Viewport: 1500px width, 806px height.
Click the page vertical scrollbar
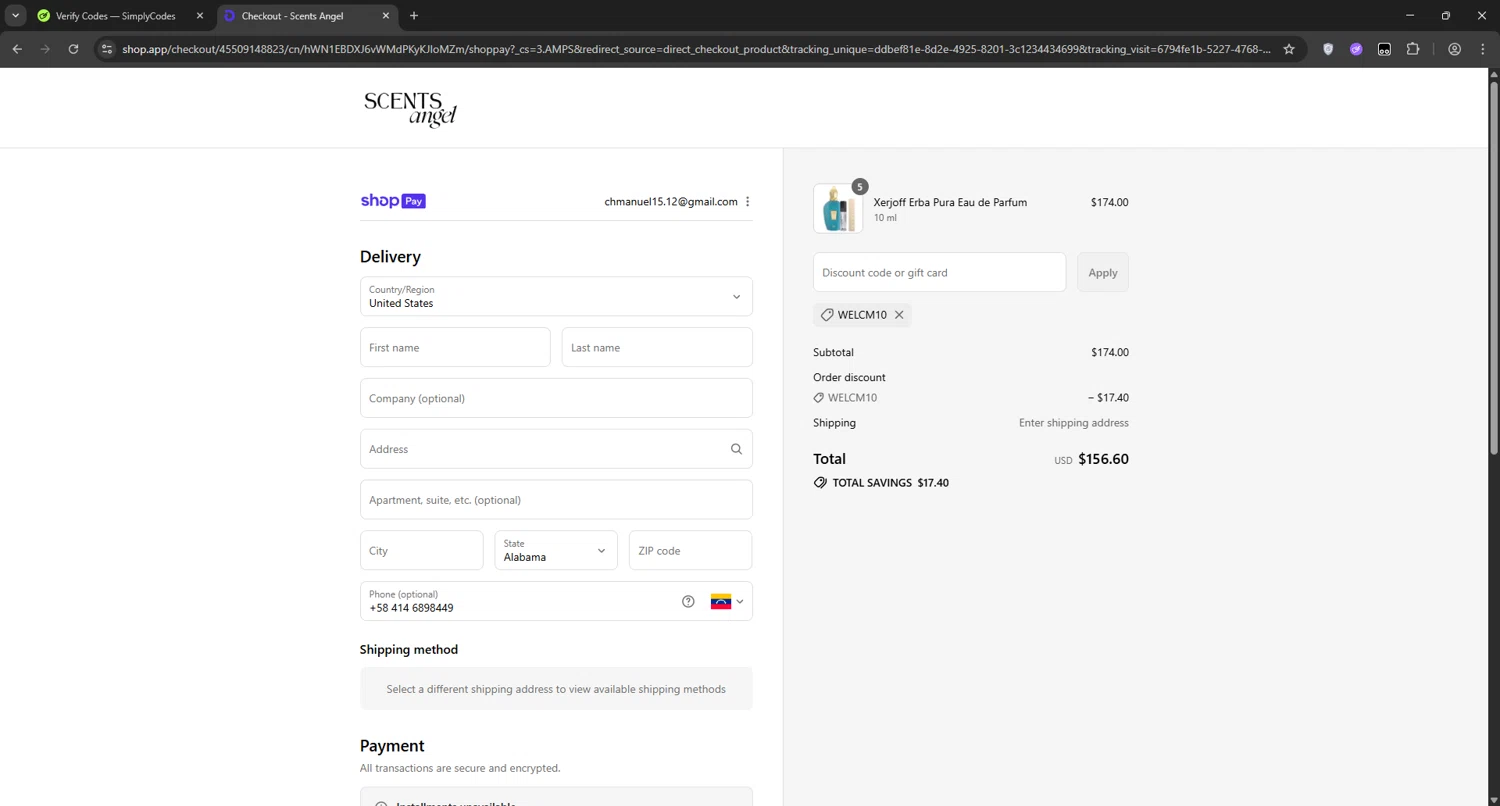(x=1493, y=270)
